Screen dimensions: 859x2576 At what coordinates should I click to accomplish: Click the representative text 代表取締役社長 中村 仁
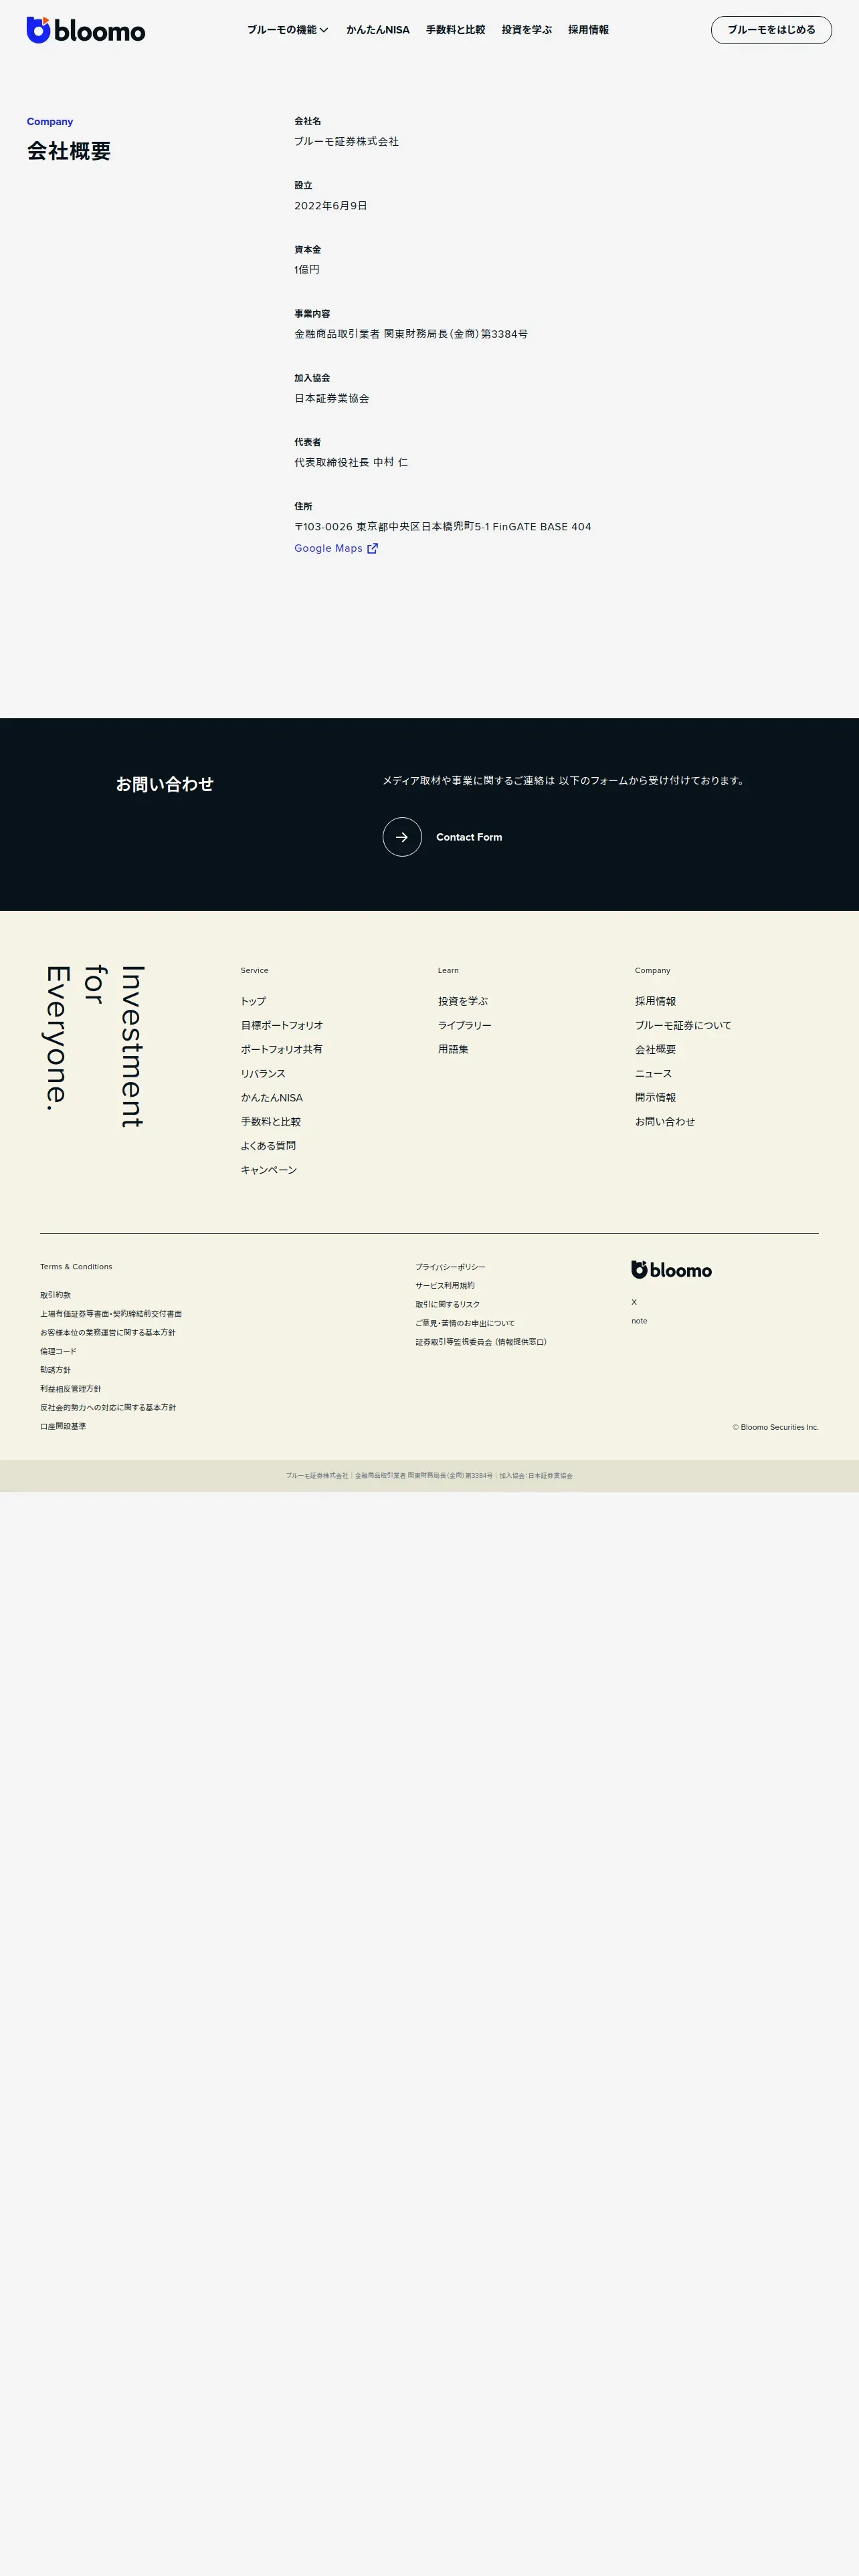351,462
